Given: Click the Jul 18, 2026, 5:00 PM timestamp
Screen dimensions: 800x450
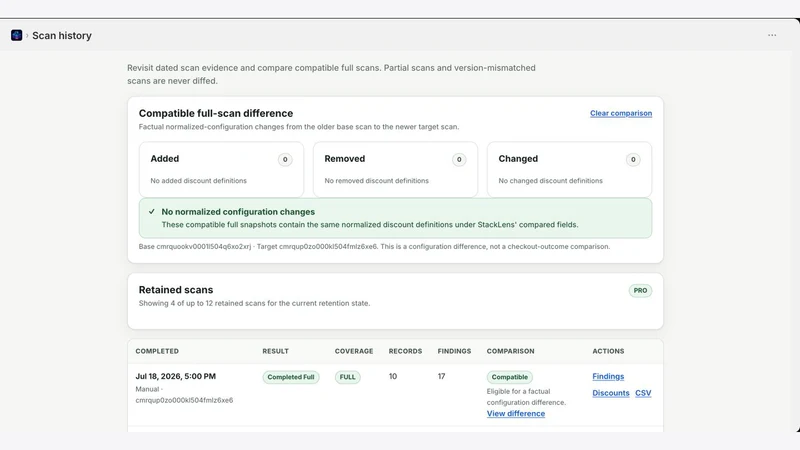Looking at the screenshot, I should (176, 377).
